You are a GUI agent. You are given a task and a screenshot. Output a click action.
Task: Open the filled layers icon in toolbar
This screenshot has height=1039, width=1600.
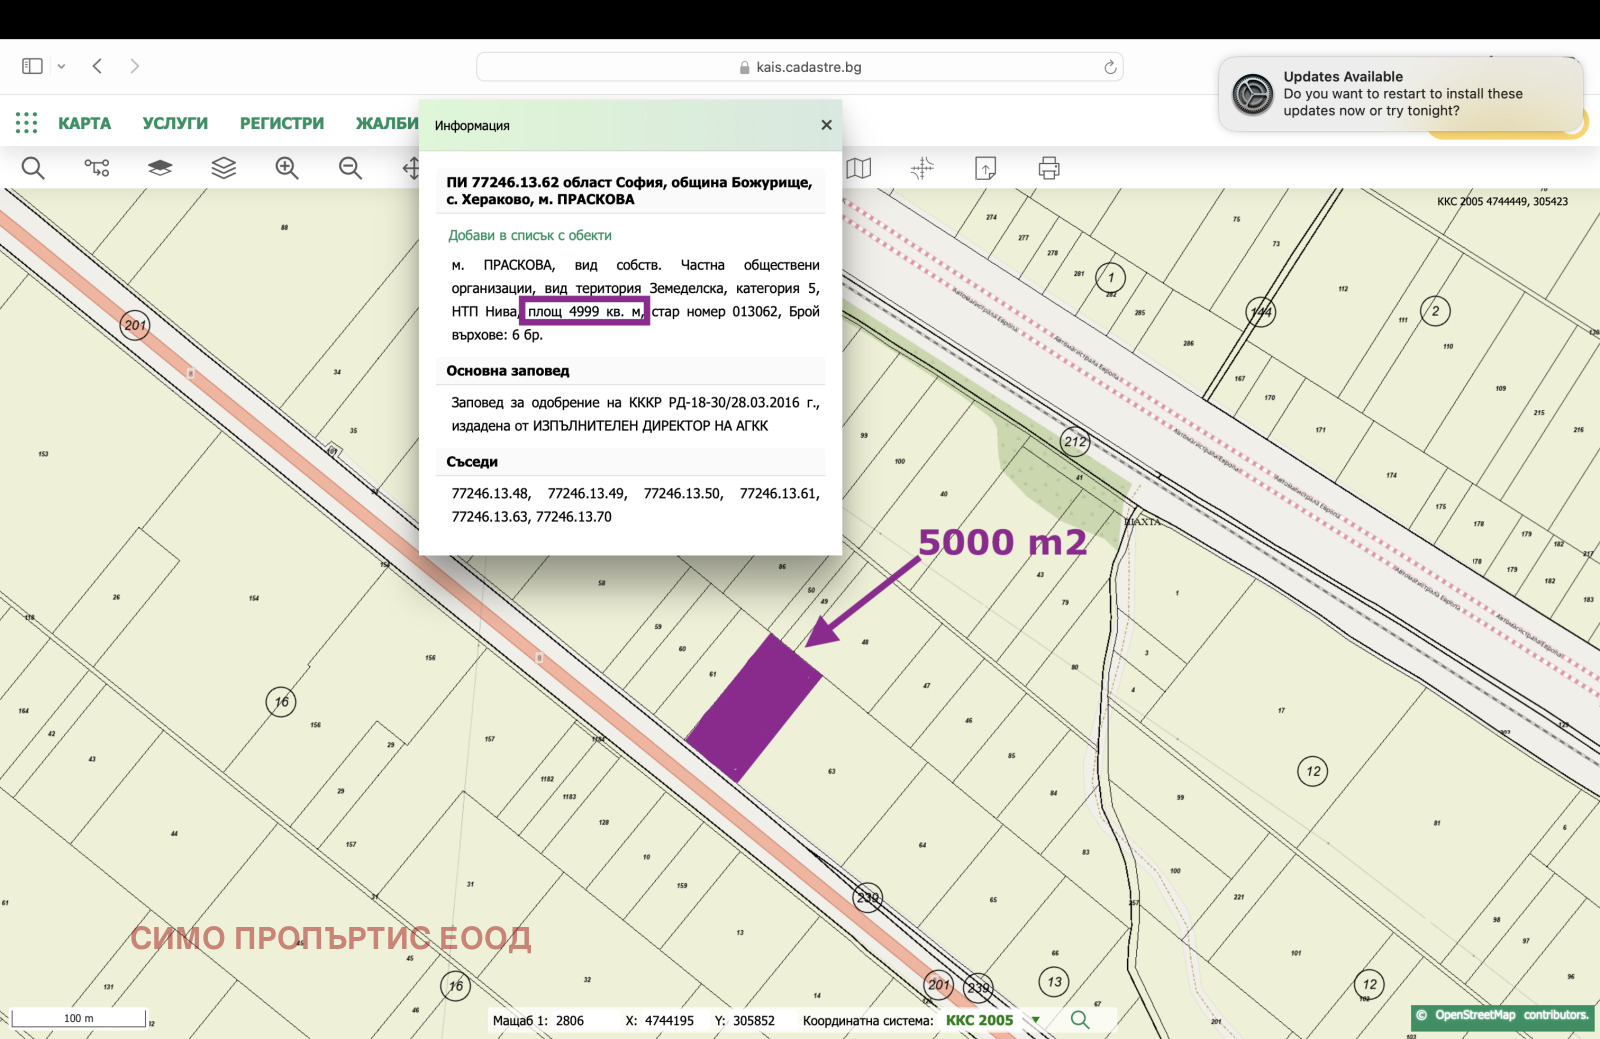click(160, 168)
